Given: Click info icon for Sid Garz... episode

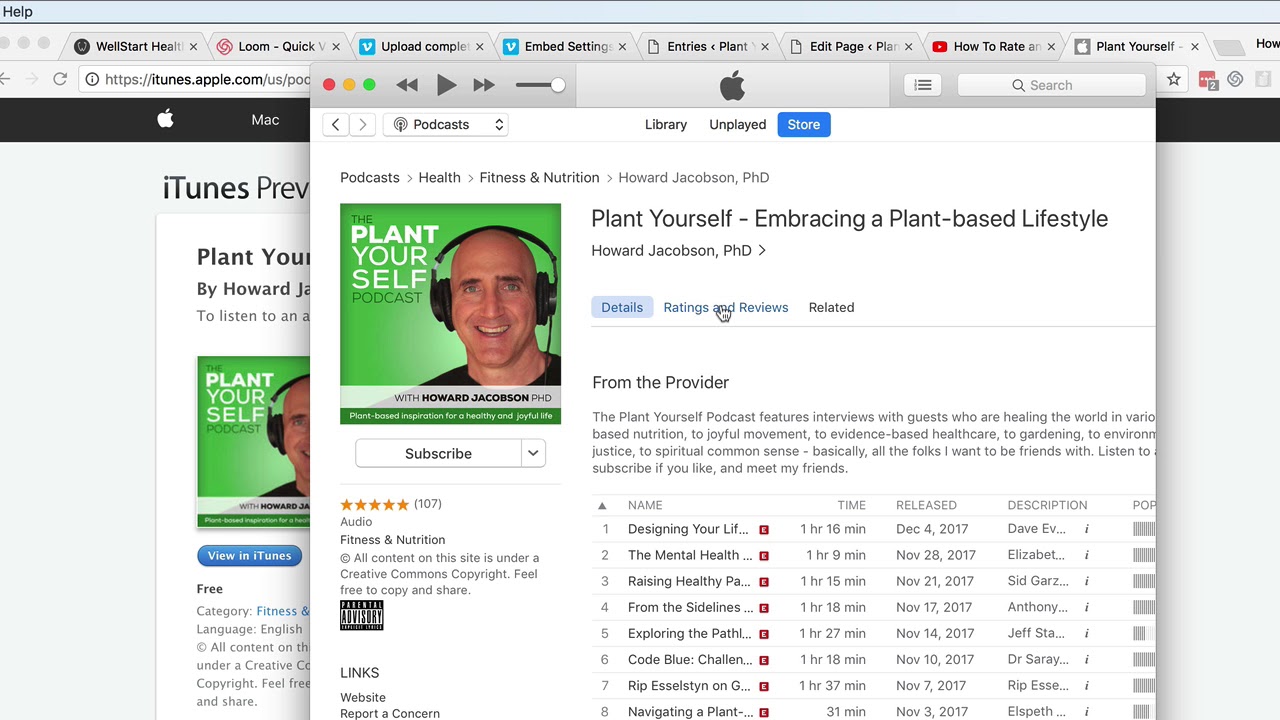Looking at the screenshot, I should coord(1087,581).
